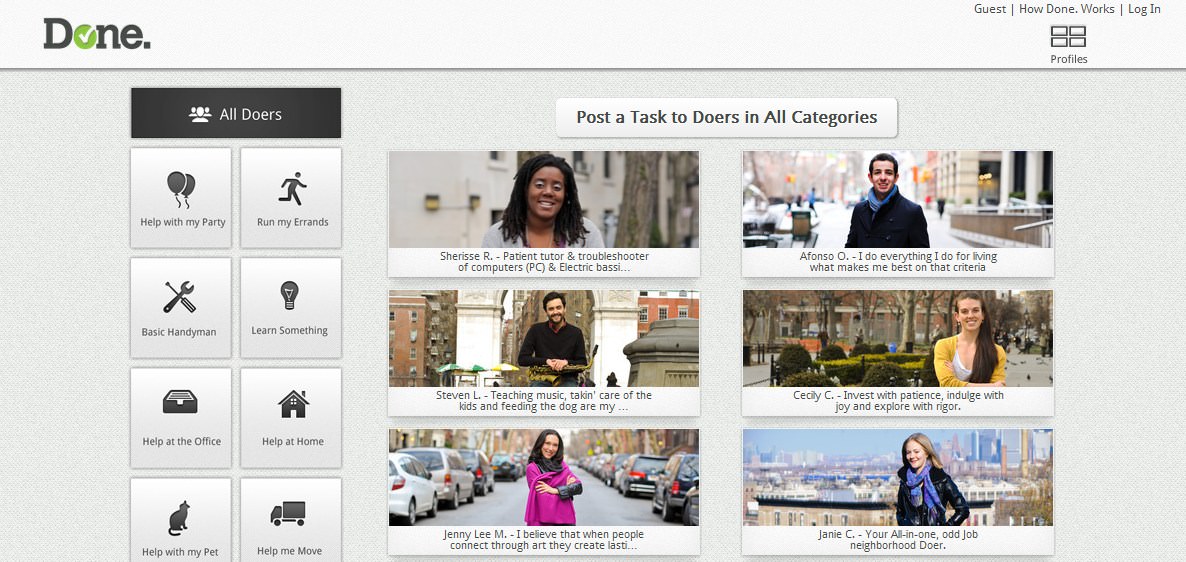Open How Done. Works link

point(1066,9)
